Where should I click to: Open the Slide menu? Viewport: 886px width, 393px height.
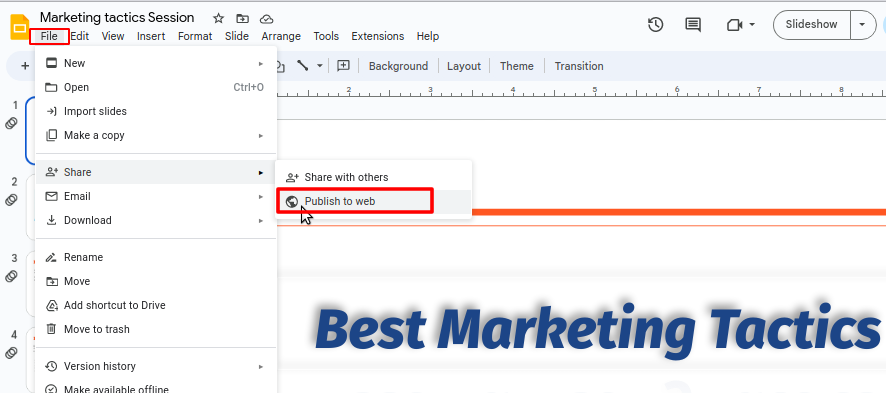(x=237, y=36)
